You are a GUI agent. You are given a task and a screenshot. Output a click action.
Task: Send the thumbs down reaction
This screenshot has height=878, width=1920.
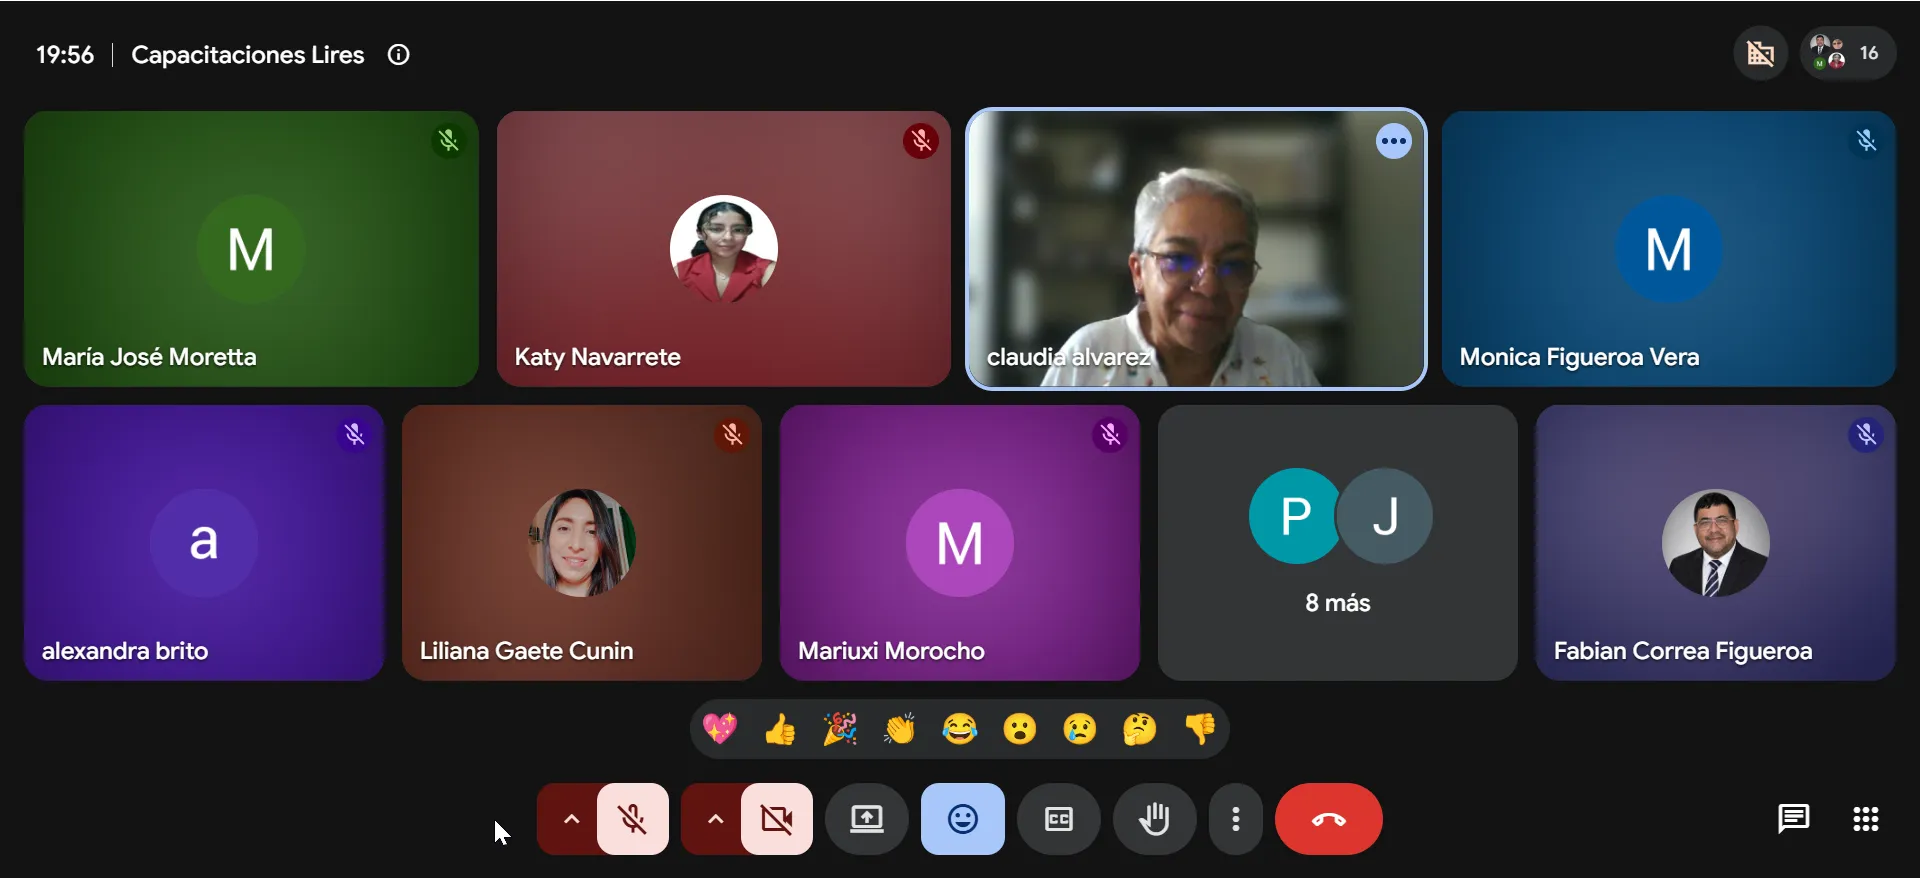coord(1200,729)
